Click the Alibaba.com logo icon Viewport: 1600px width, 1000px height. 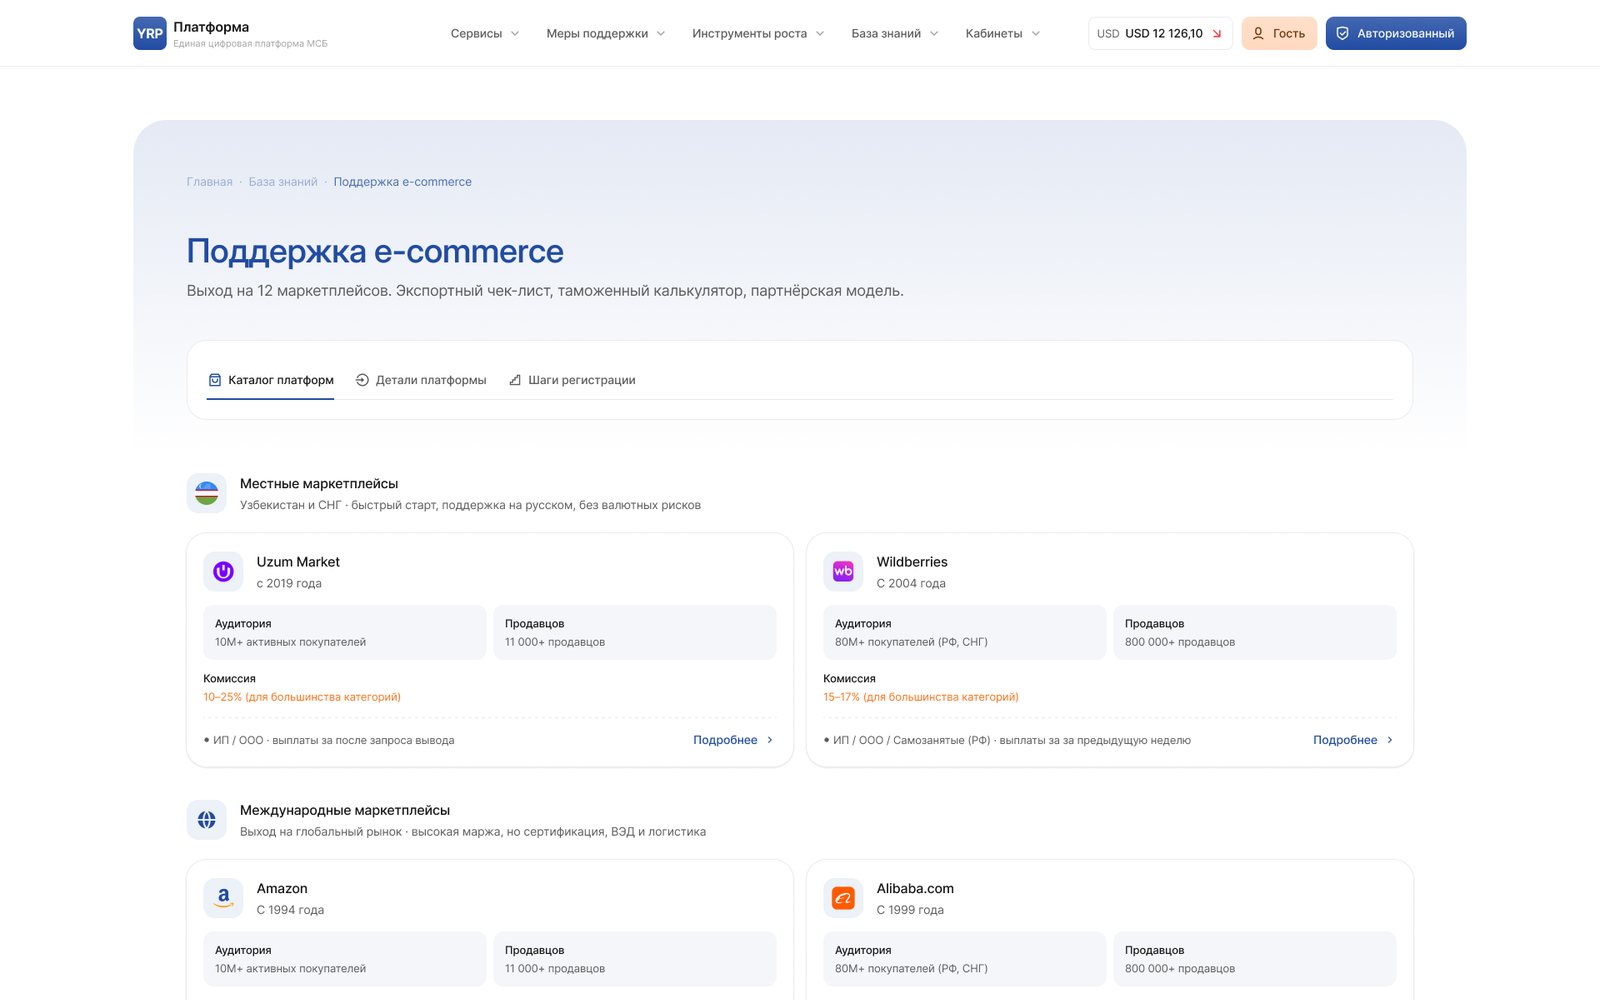click(843, 898)
